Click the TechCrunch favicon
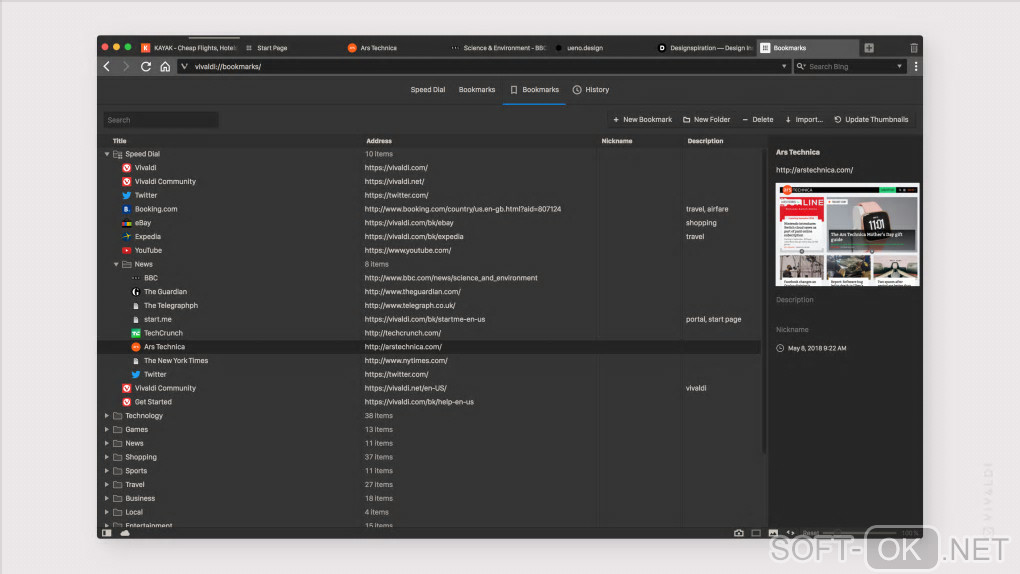1020x574 pixels. point(135,333)
